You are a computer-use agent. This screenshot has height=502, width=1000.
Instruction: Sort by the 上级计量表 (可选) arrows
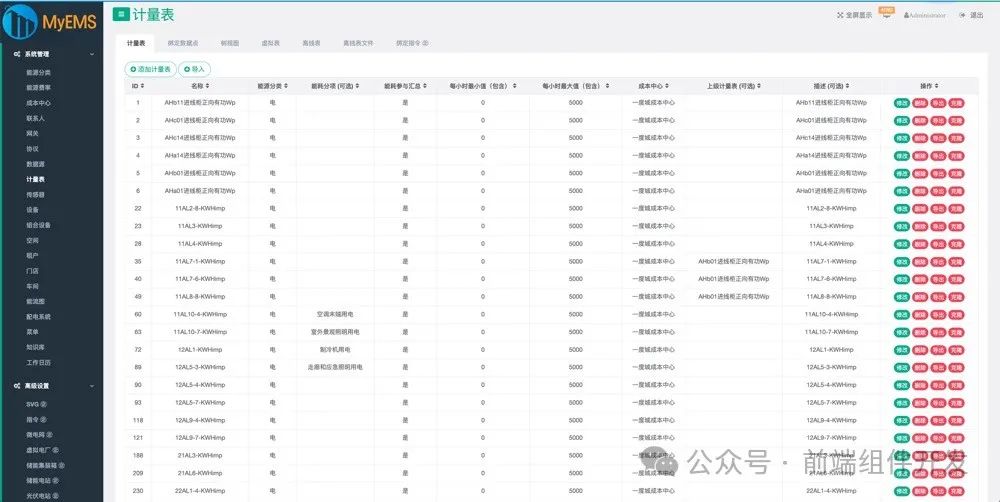(x=759, y=85)
